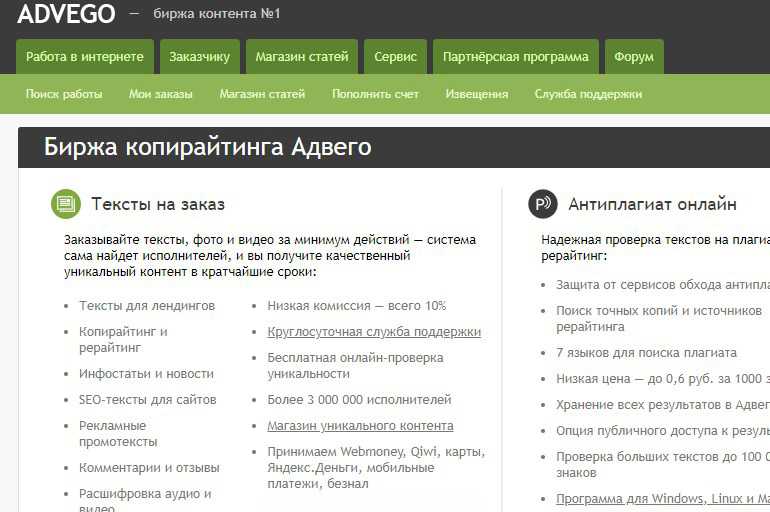Click the Надежная проверка текстов paragraph

coord(656,248)
